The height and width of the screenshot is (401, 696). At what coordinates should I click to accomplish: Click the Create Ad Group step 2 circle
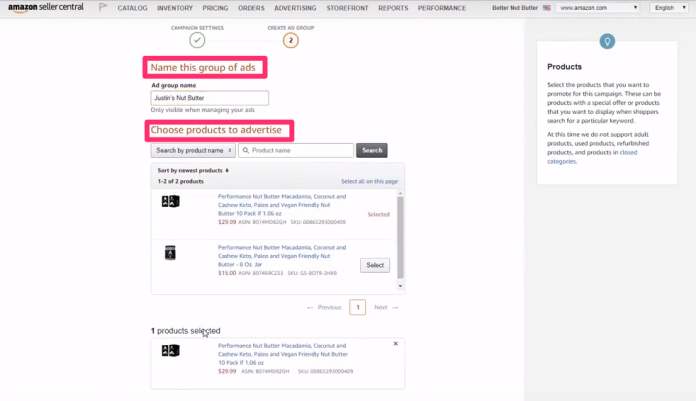click(290, 40)
